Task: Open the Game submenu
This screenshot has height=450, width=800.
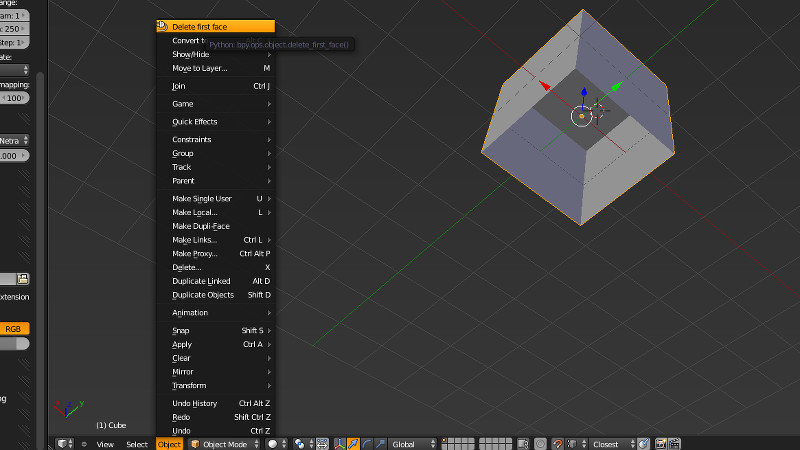Action: pos(215,104)
